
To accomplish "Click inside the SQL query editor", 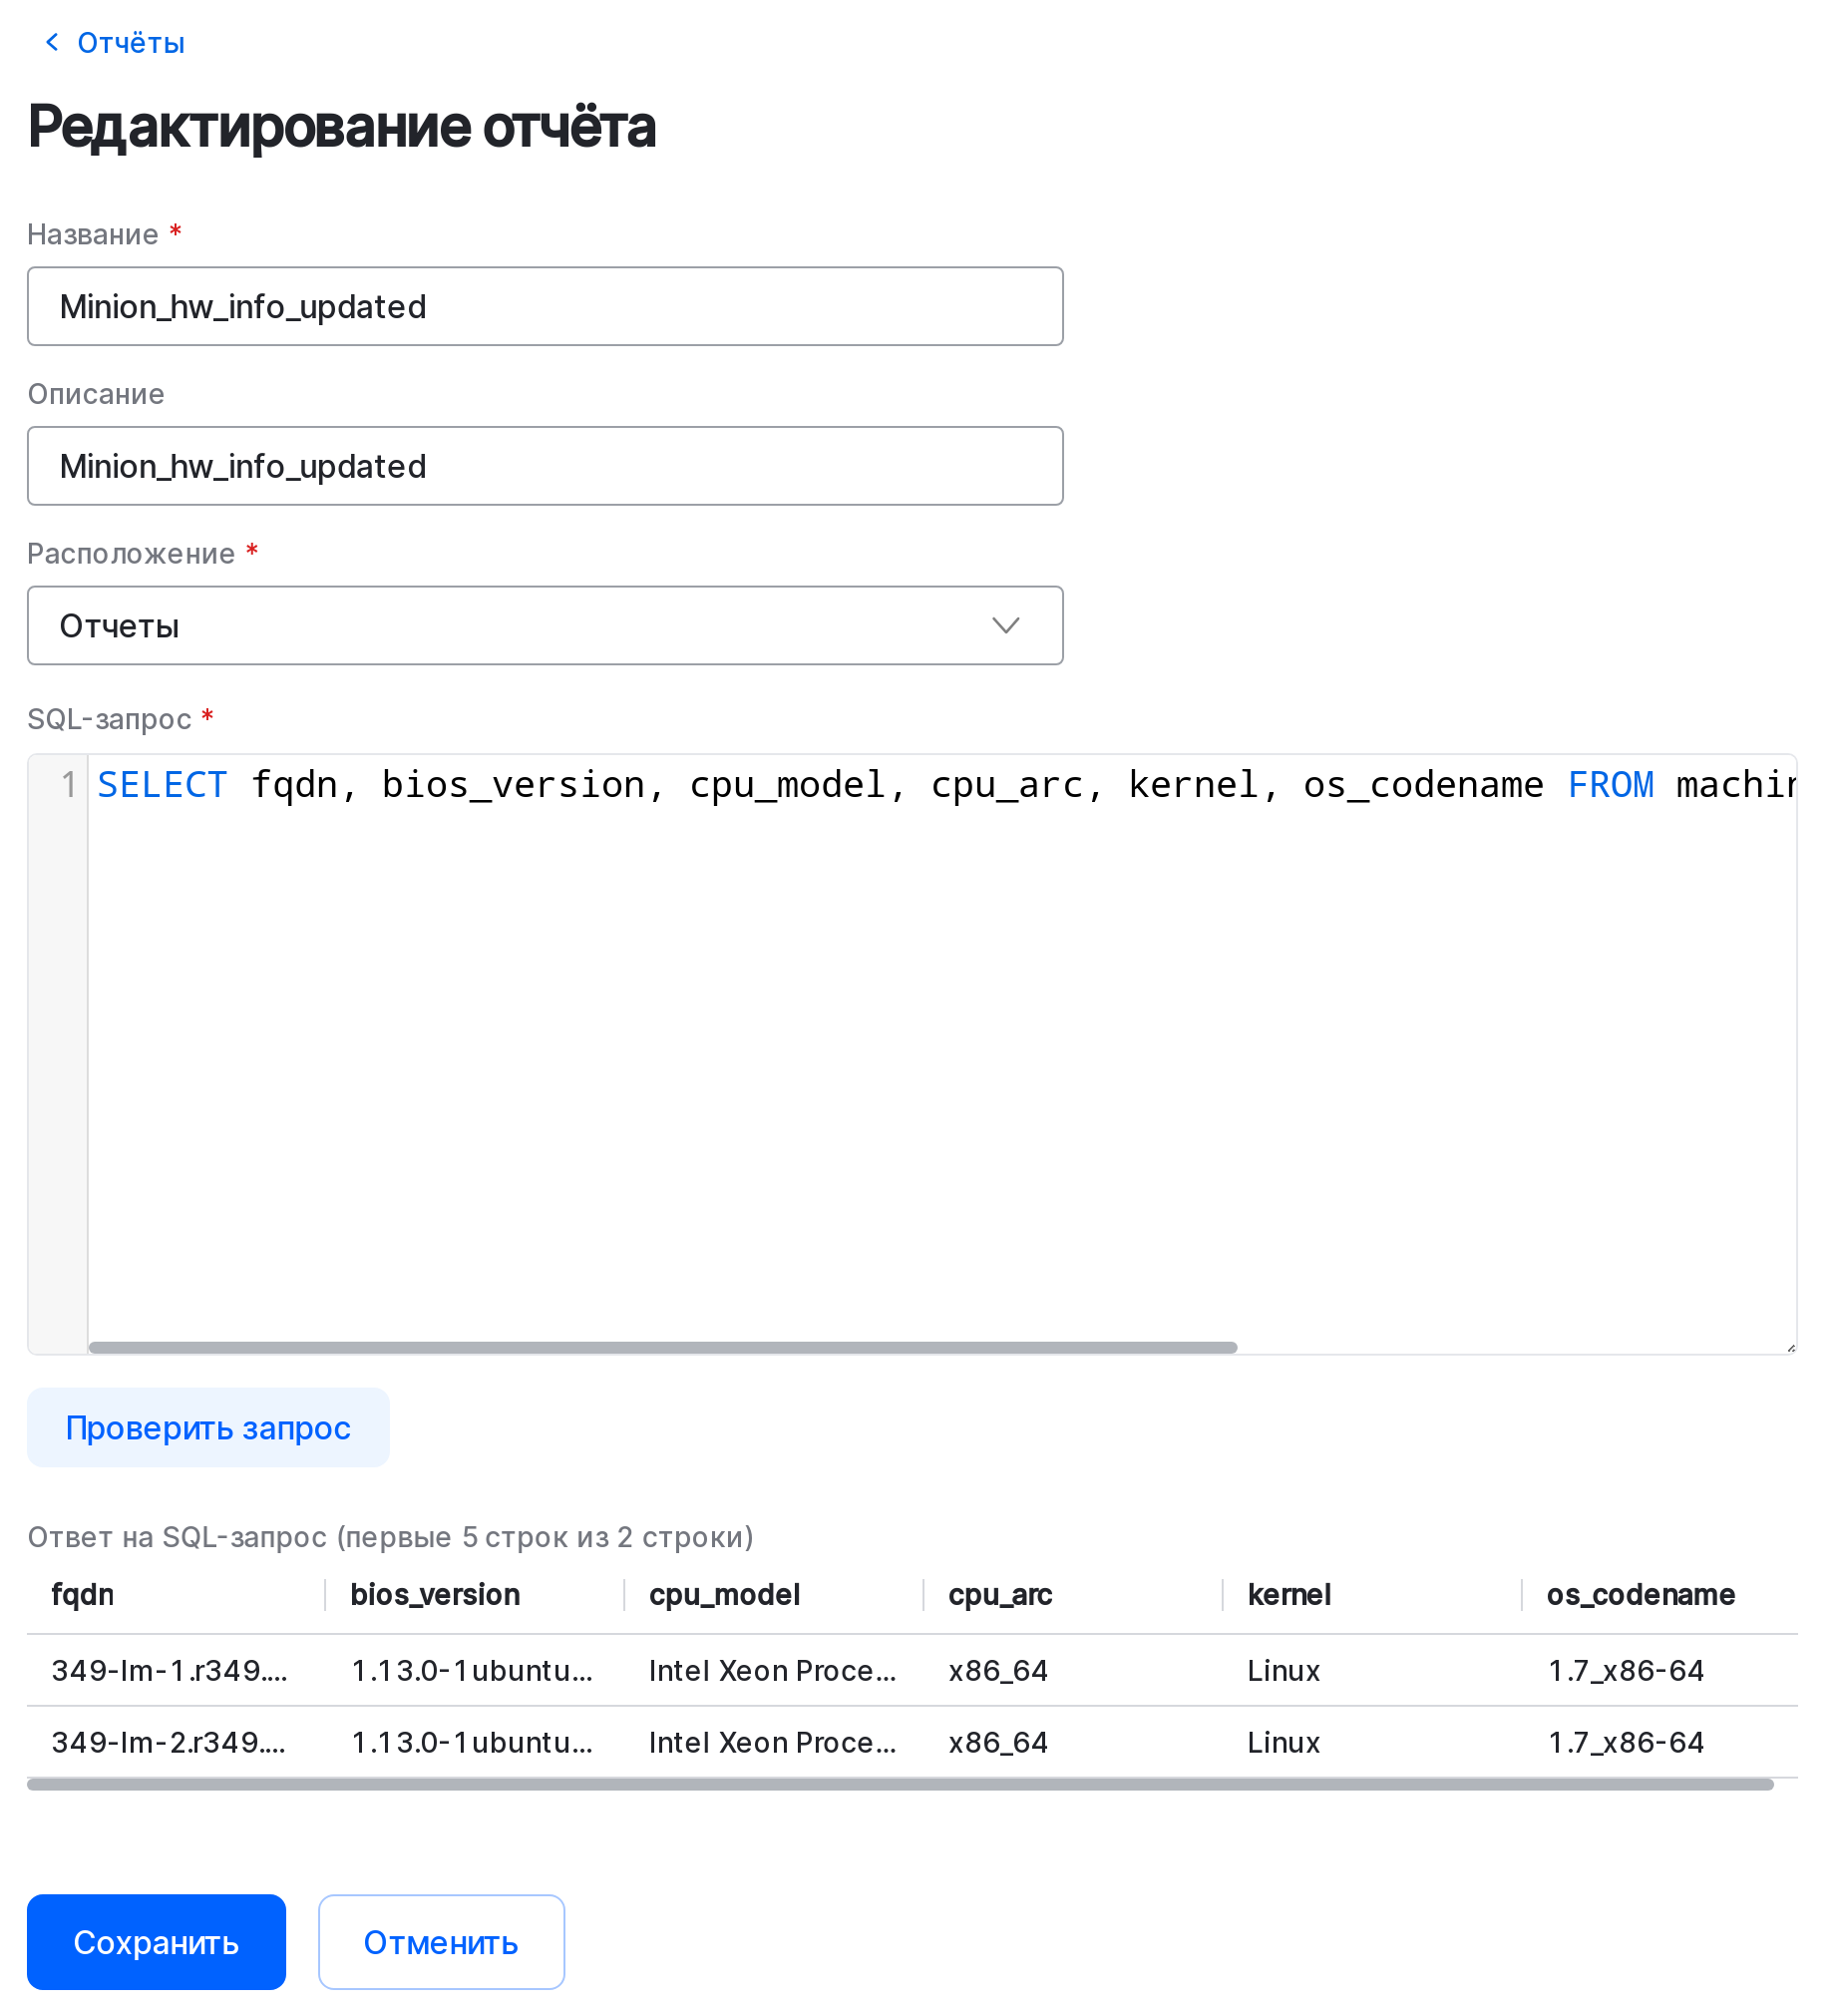I will (x=940, y=1050).
